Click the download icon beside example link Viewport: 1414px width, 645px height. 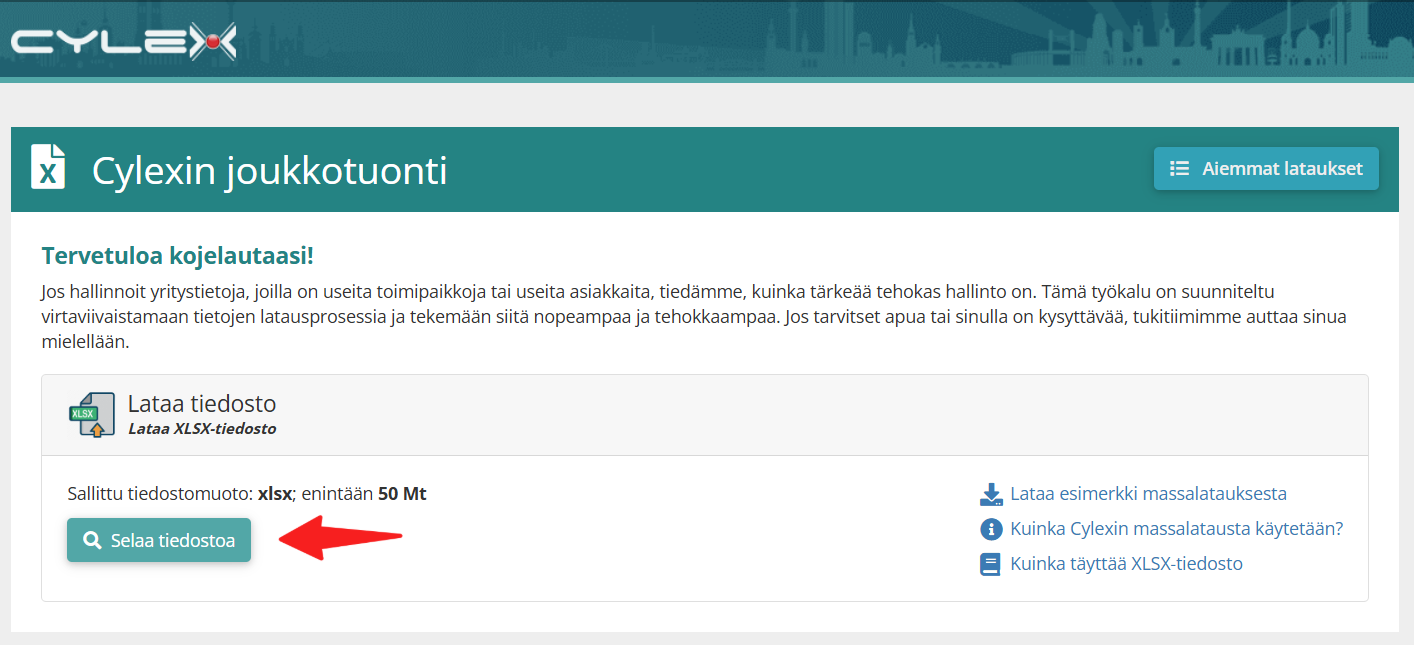(991, 494)
